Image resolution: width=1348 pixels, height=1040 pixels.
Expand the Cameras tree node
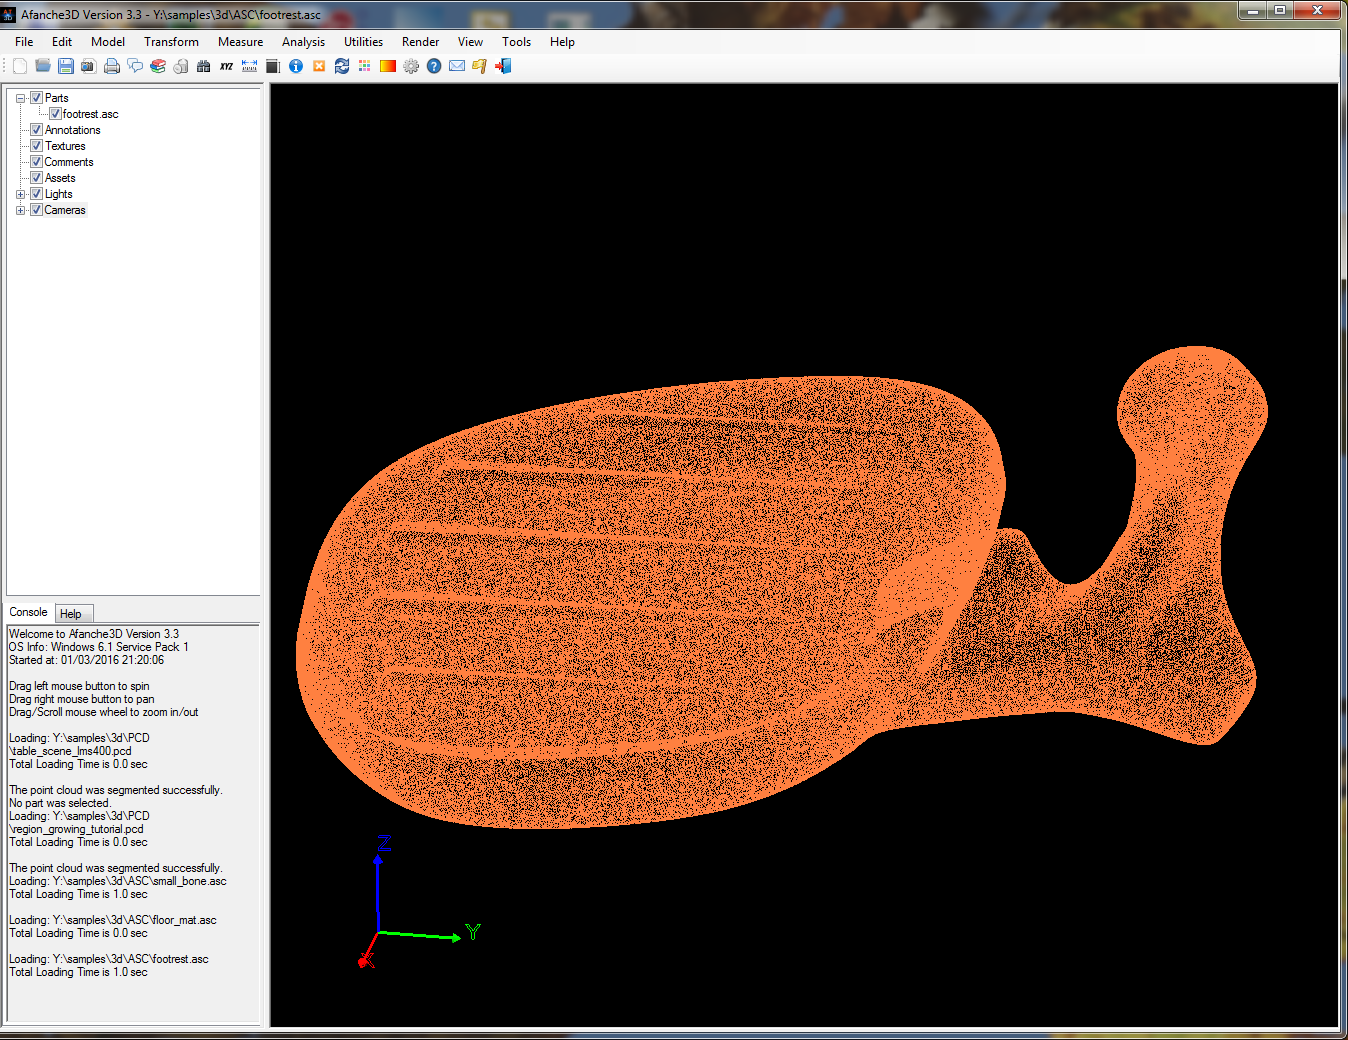click(20, 210)
